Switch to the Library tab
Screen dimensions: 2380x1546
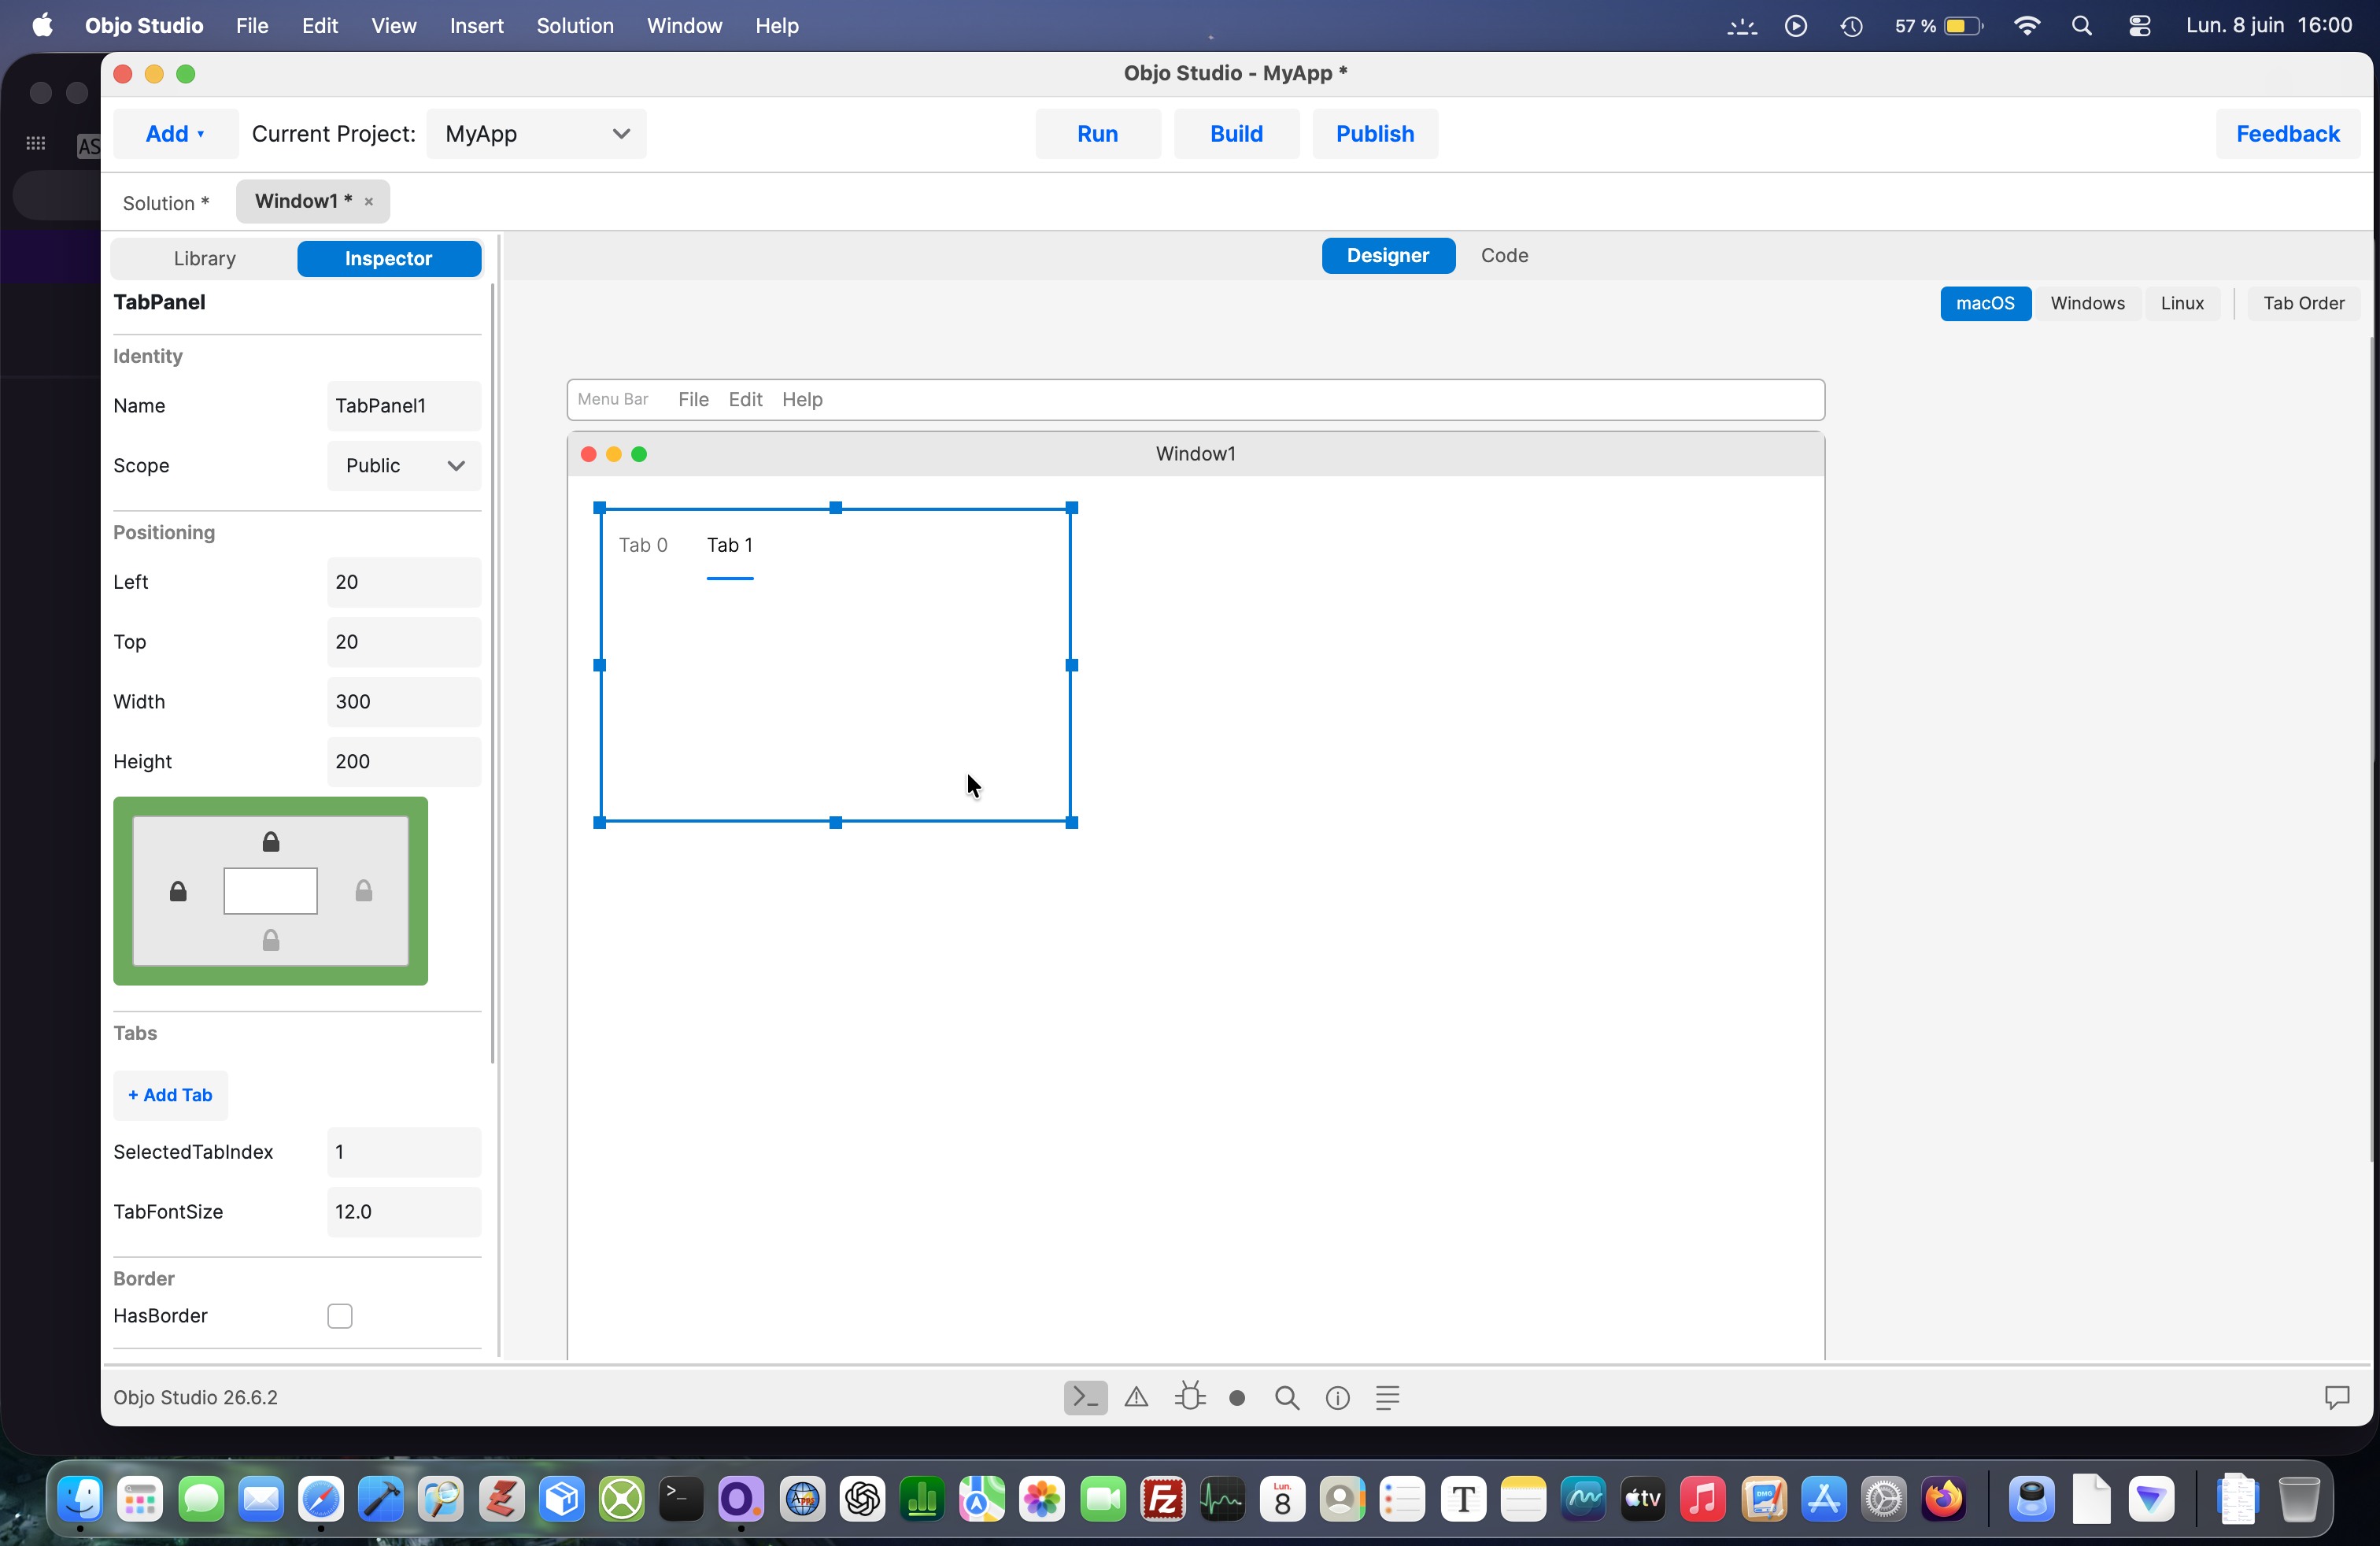[x=204, y=259]
